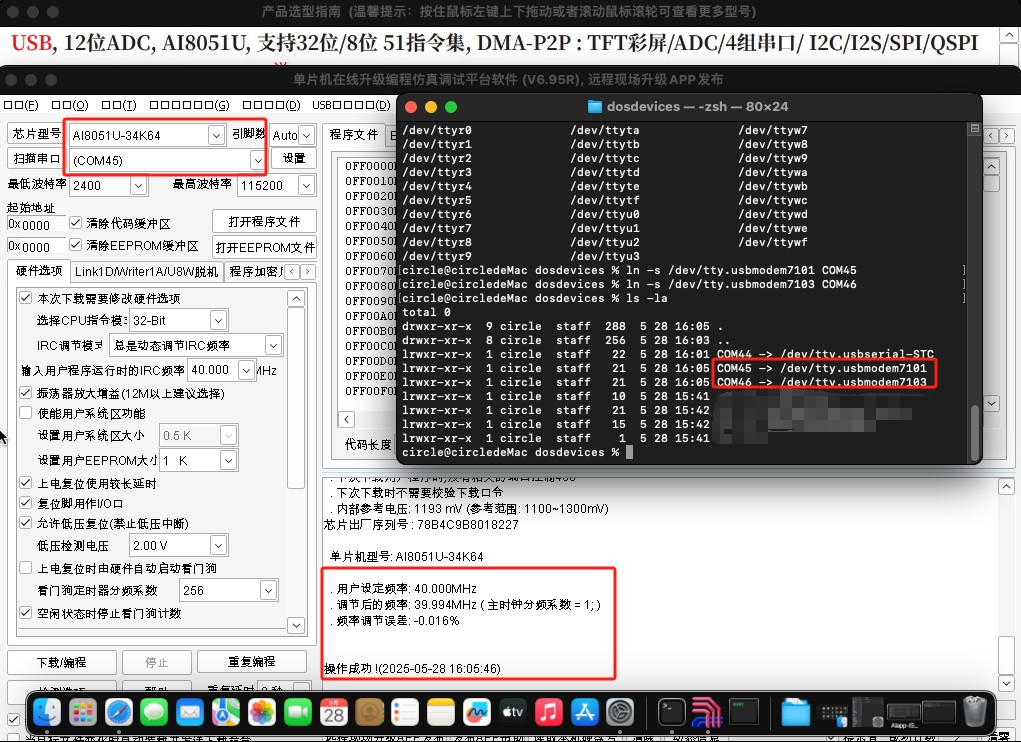
Task: Select the Link1D/Writer1A/U8W脱机 tab
Action: [146, 271]
